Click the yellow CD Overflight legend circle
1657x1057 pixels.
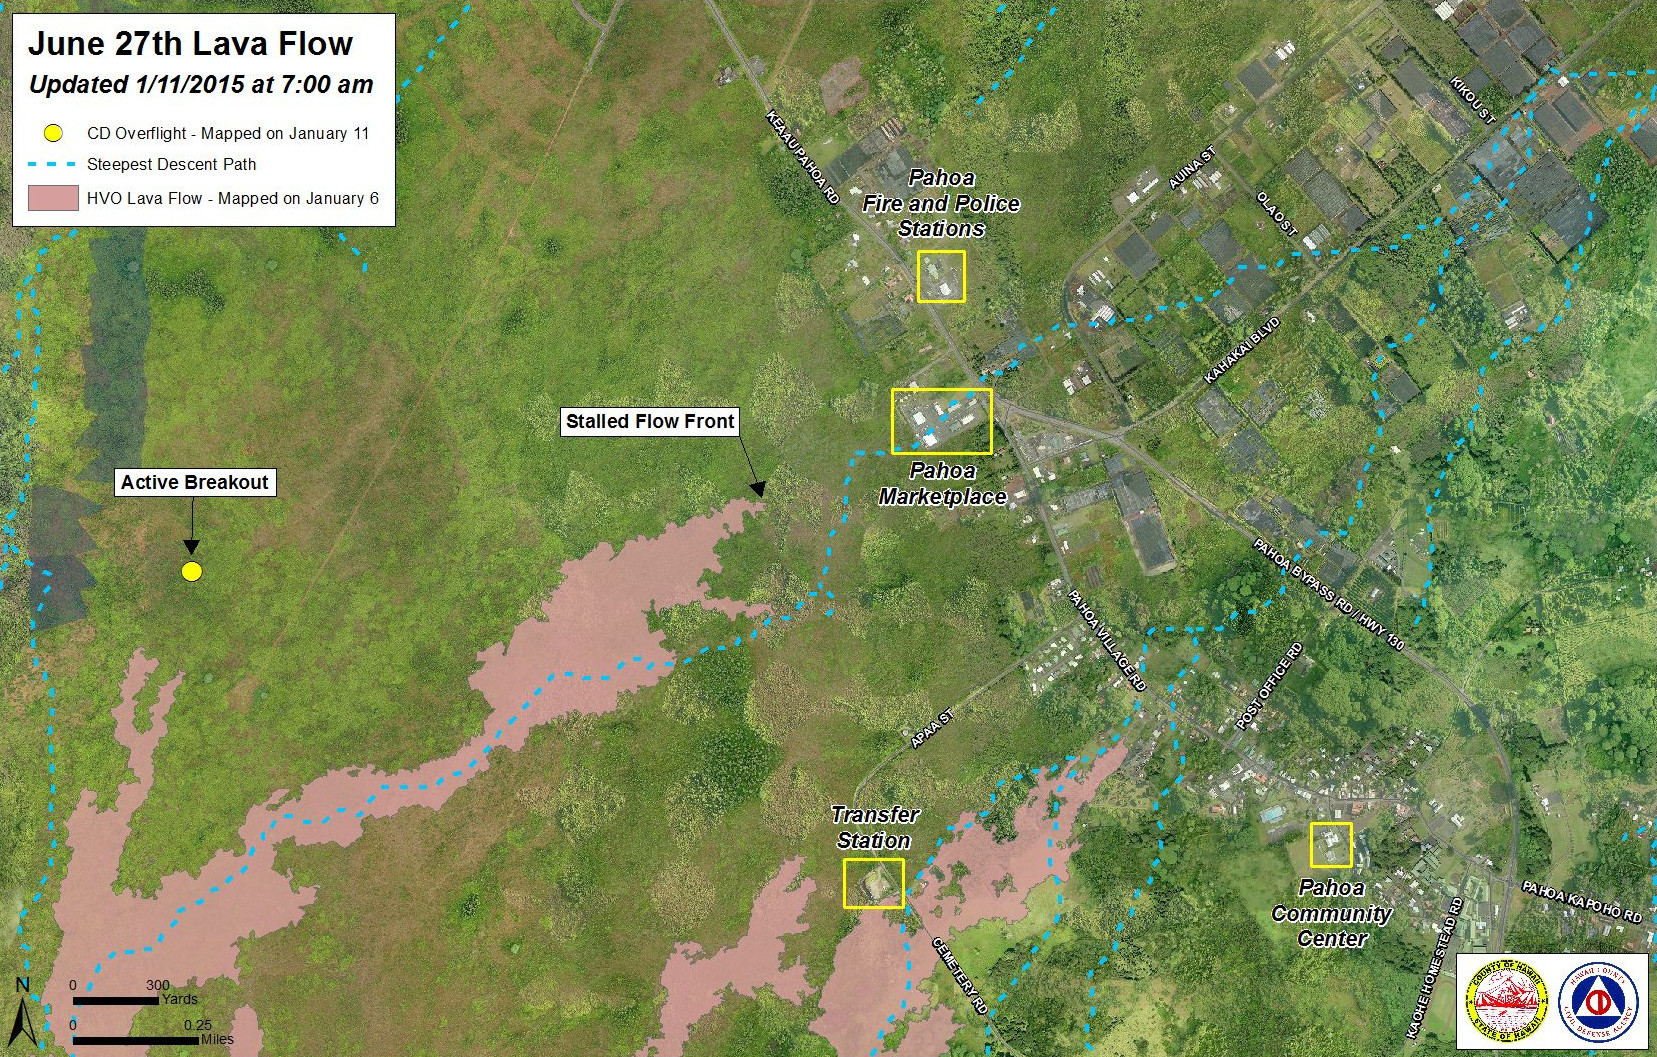(x=54, y=133)
